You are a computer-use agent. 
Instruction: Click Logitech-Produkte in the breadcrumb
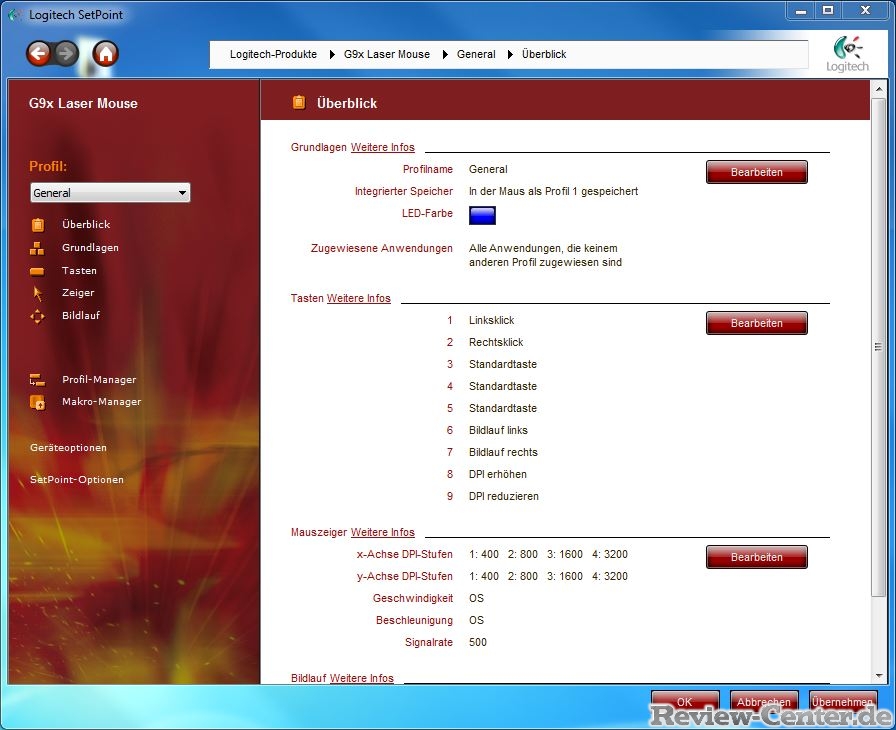pyautogui.click(x=273, y=54)
